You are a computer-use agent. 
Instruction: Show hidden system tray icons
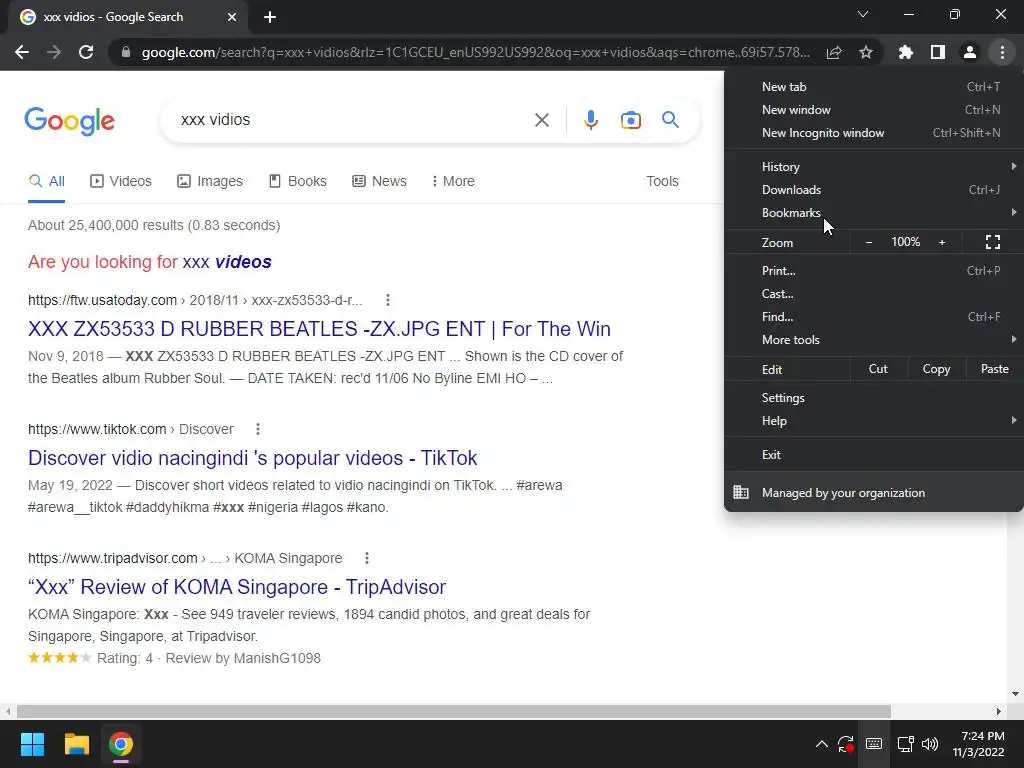pyautogui.click(x=822, y=744)
